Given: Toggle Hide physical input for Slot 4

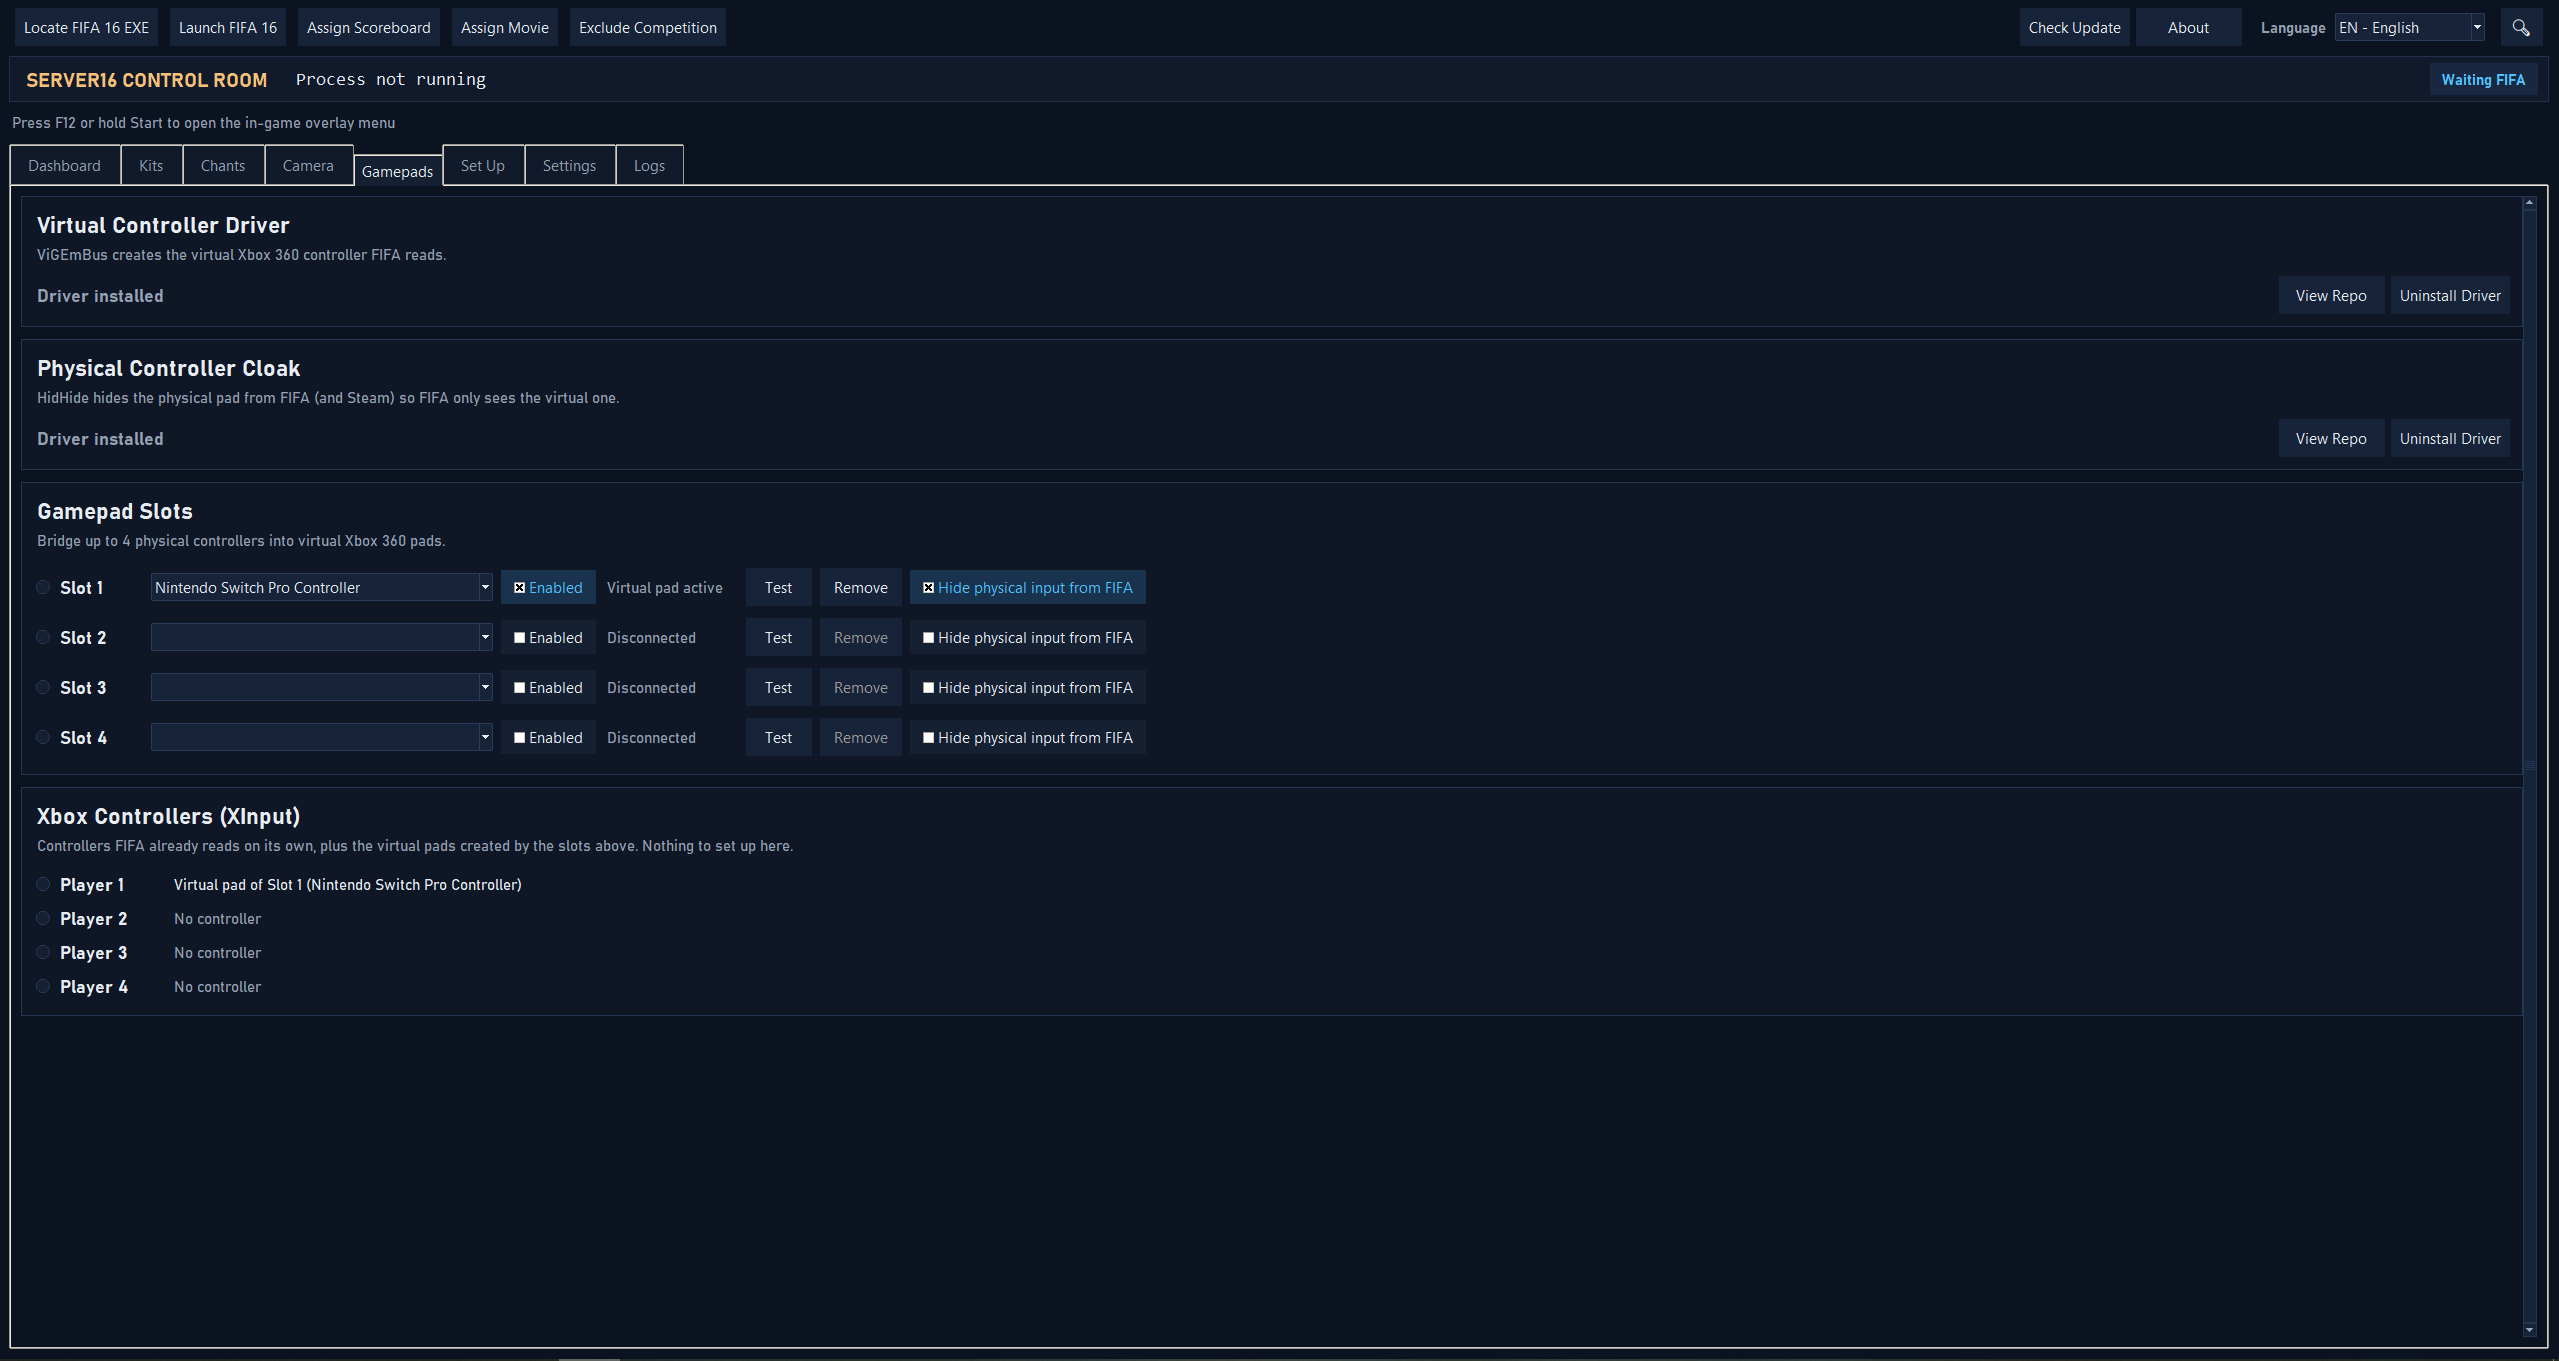Looking at the screenshot, I should [1027, 738].
